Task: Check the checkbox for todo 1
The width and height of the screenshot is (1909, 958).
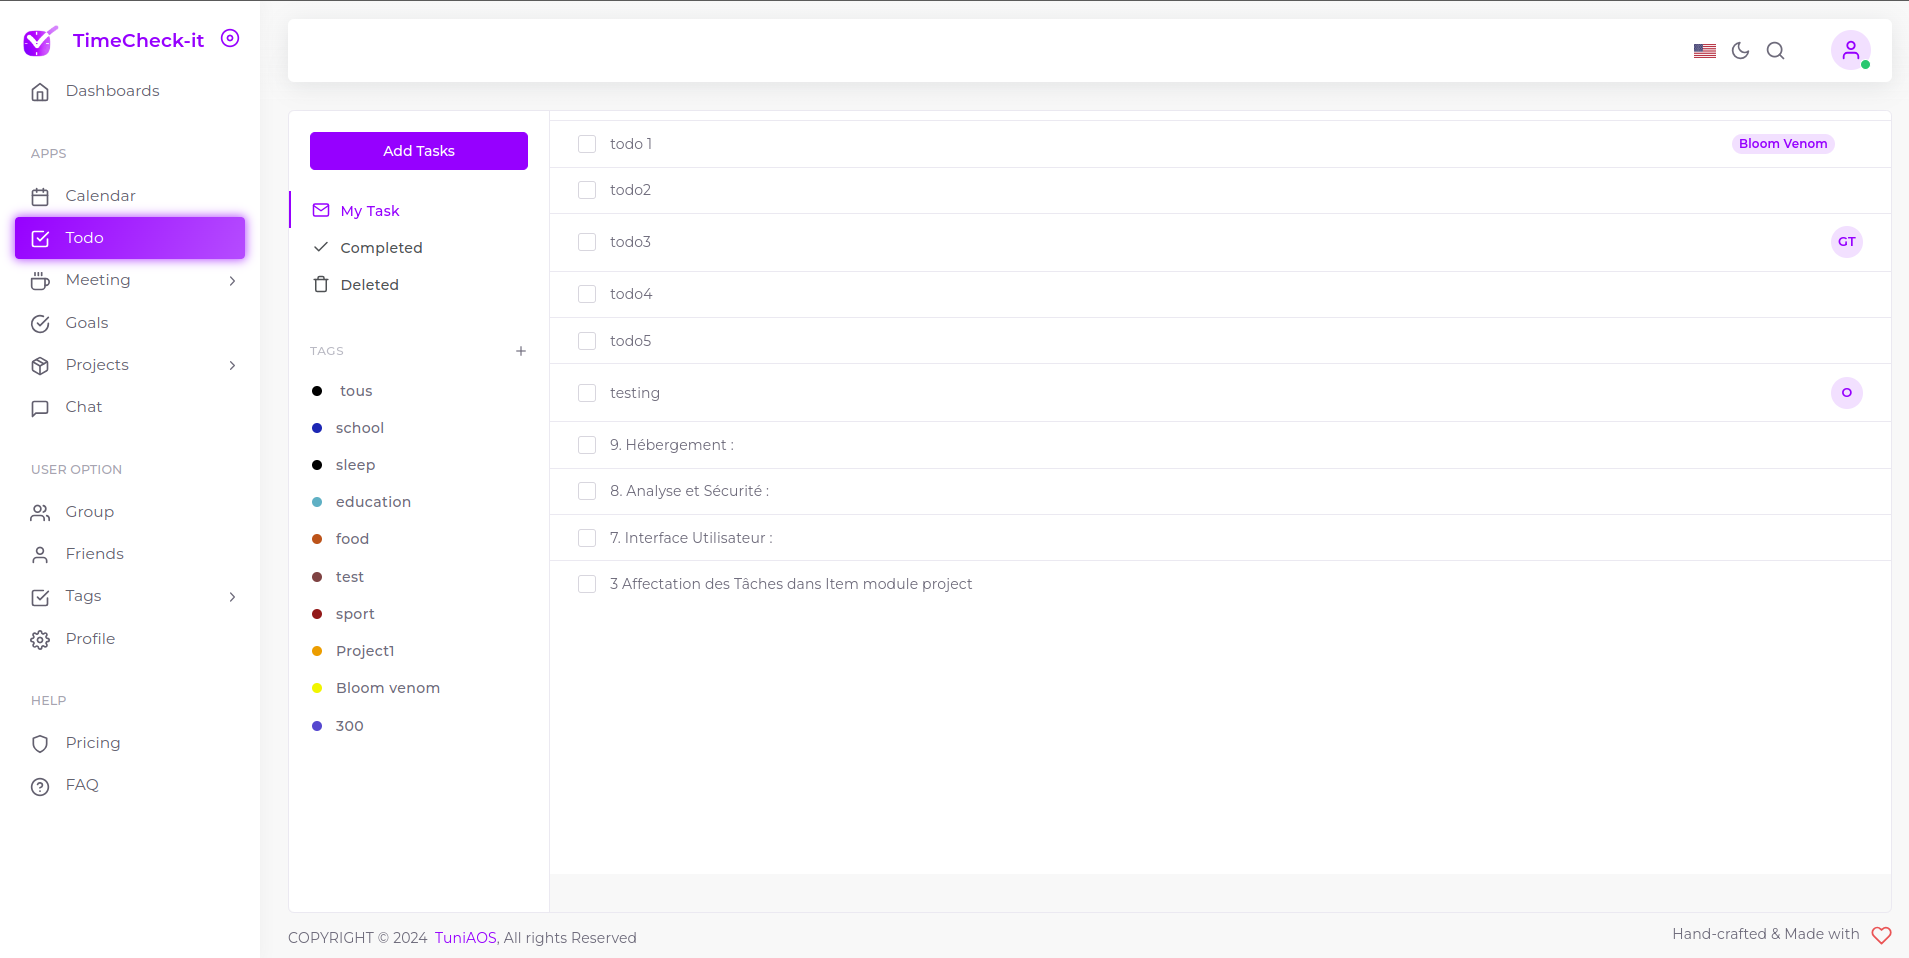Action: (586, 144)
